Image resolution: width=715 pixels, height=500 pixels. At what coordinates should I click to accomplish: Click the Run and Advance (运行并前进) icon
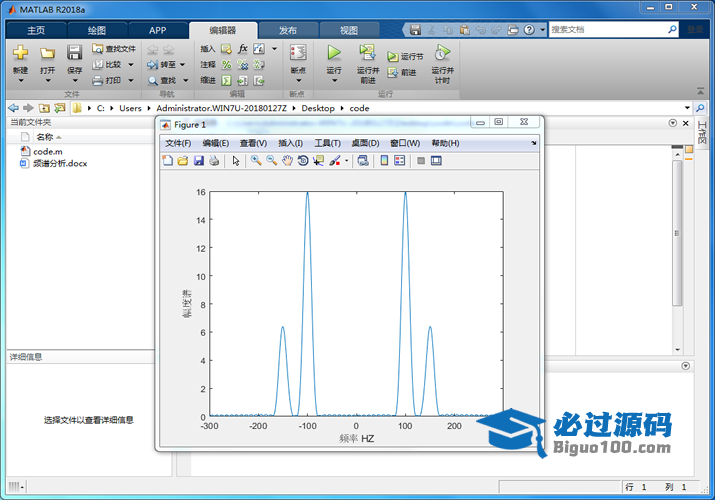pyautogui.click(x=368, y=52)
